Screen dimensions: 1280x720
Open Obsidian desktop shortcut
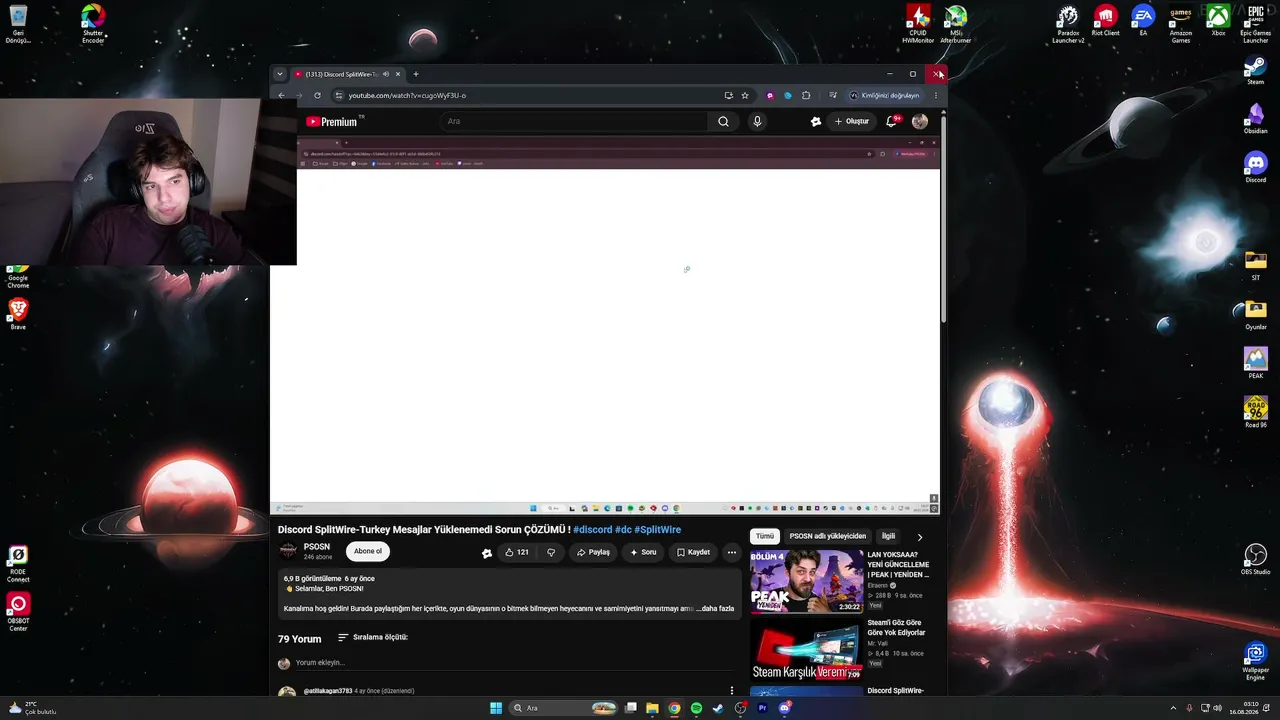1256,119
